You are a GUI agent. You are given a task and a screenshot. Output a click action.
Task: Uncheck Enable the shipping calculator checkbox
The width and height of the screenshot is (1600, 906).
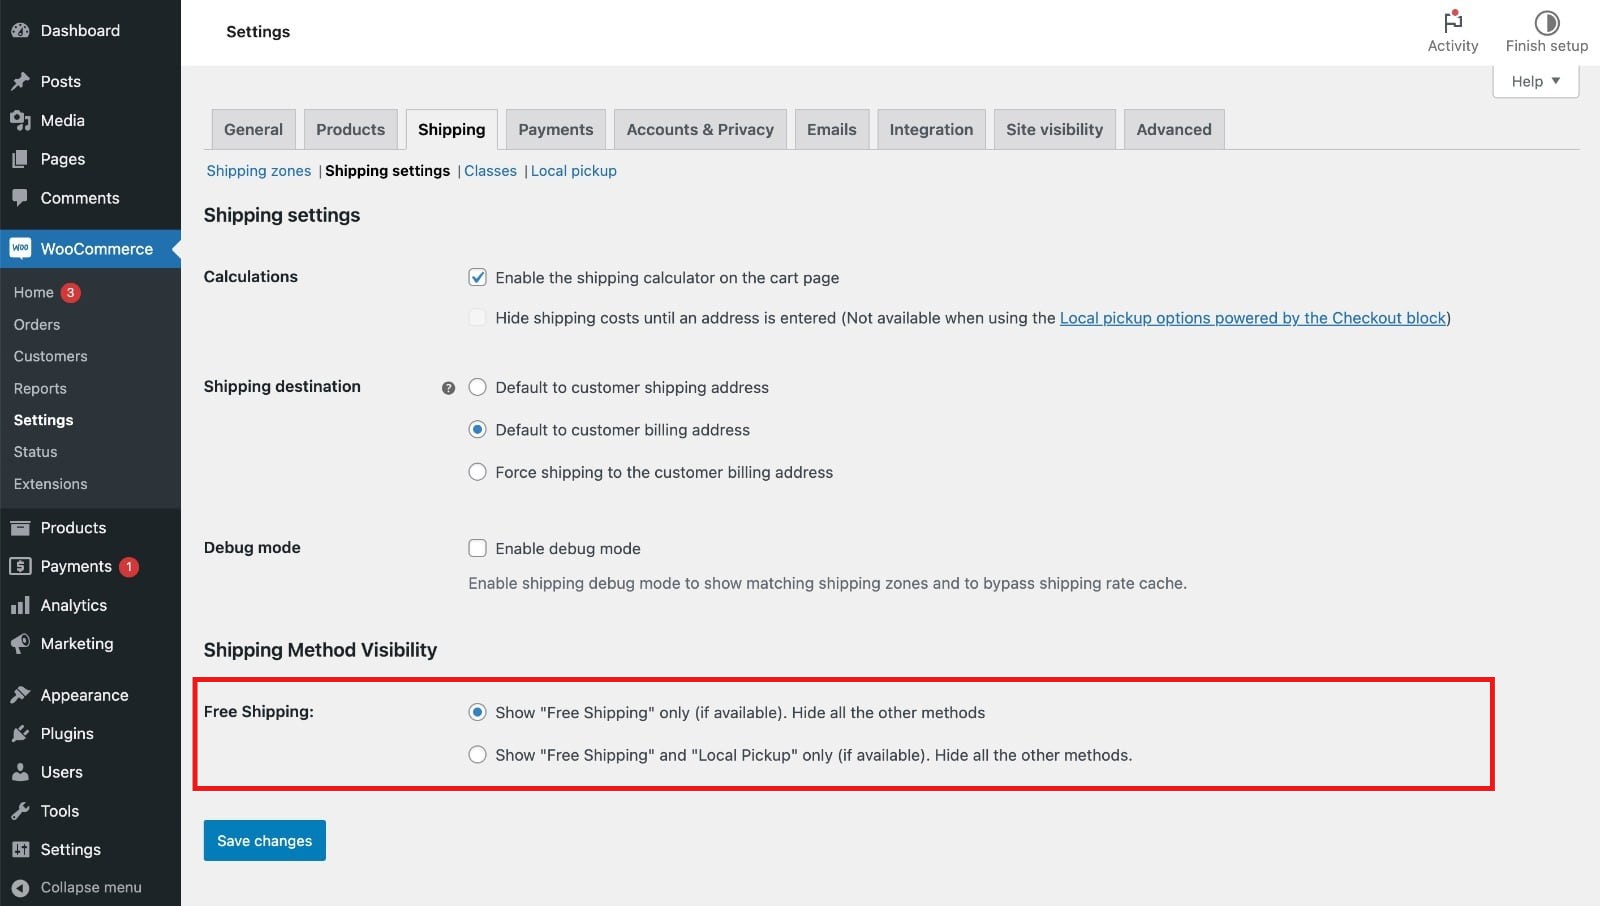point(478,277)
